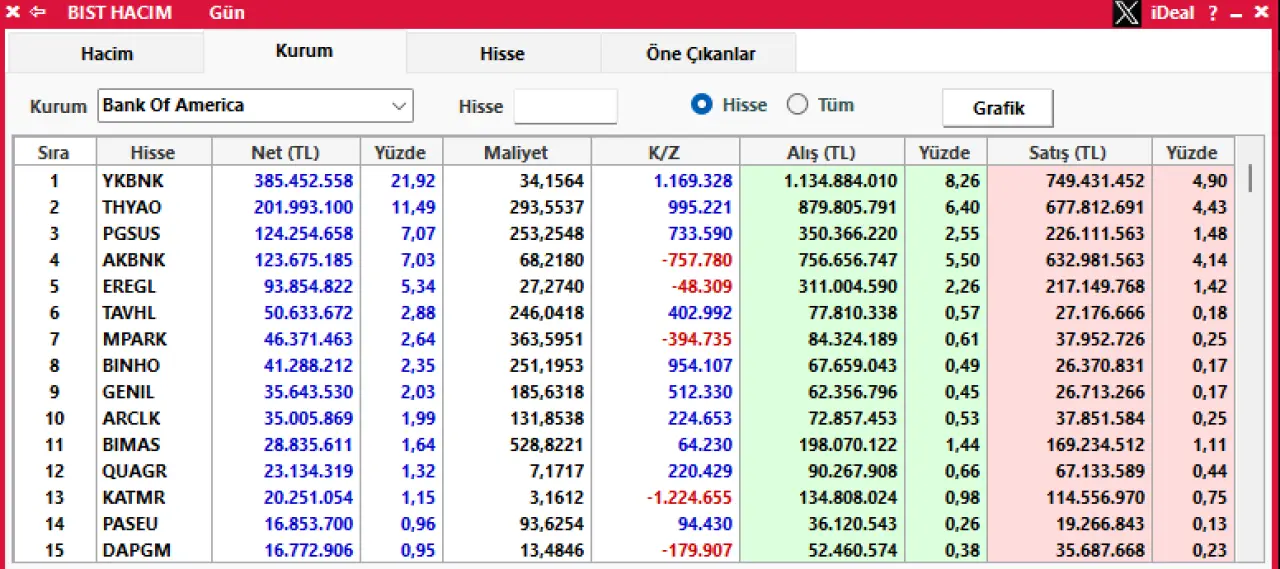The image size is (1280, 569).
Task: Select the Tüm radio button
Action: pos(797,105)
